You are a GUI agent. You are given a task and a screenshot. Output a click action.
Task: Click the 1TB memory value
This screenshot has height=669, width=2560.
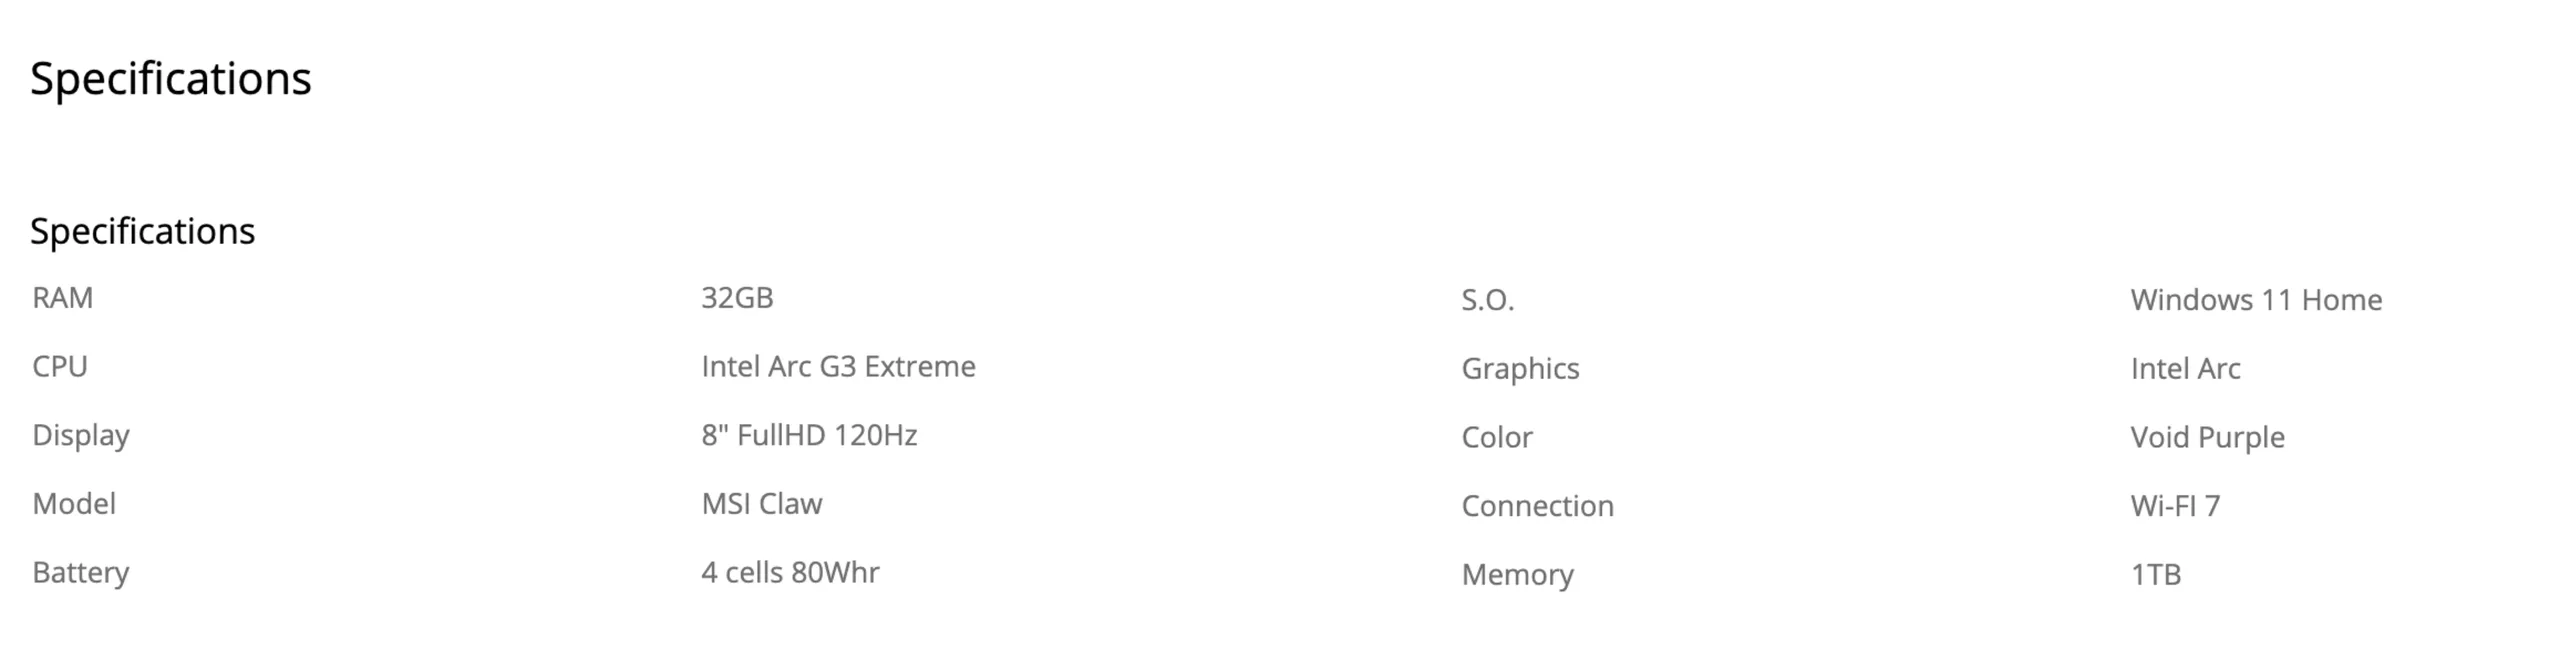point(2155,575)
